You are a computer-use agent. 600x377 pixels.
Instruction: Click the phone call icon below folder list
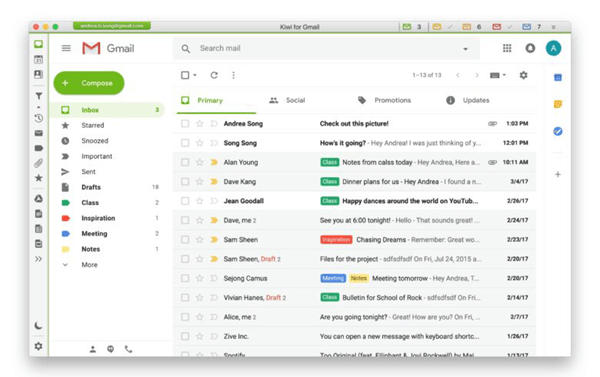point(129,349)
